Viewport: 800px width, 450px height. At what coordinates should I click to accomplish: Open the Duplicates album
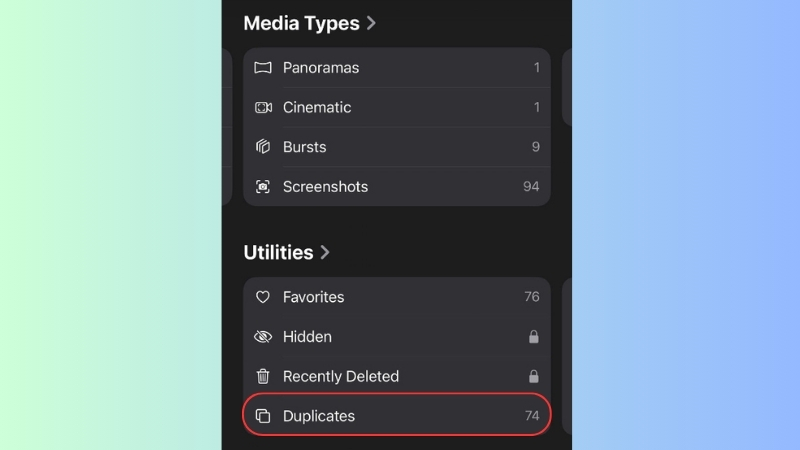click(x=397, y=416)
